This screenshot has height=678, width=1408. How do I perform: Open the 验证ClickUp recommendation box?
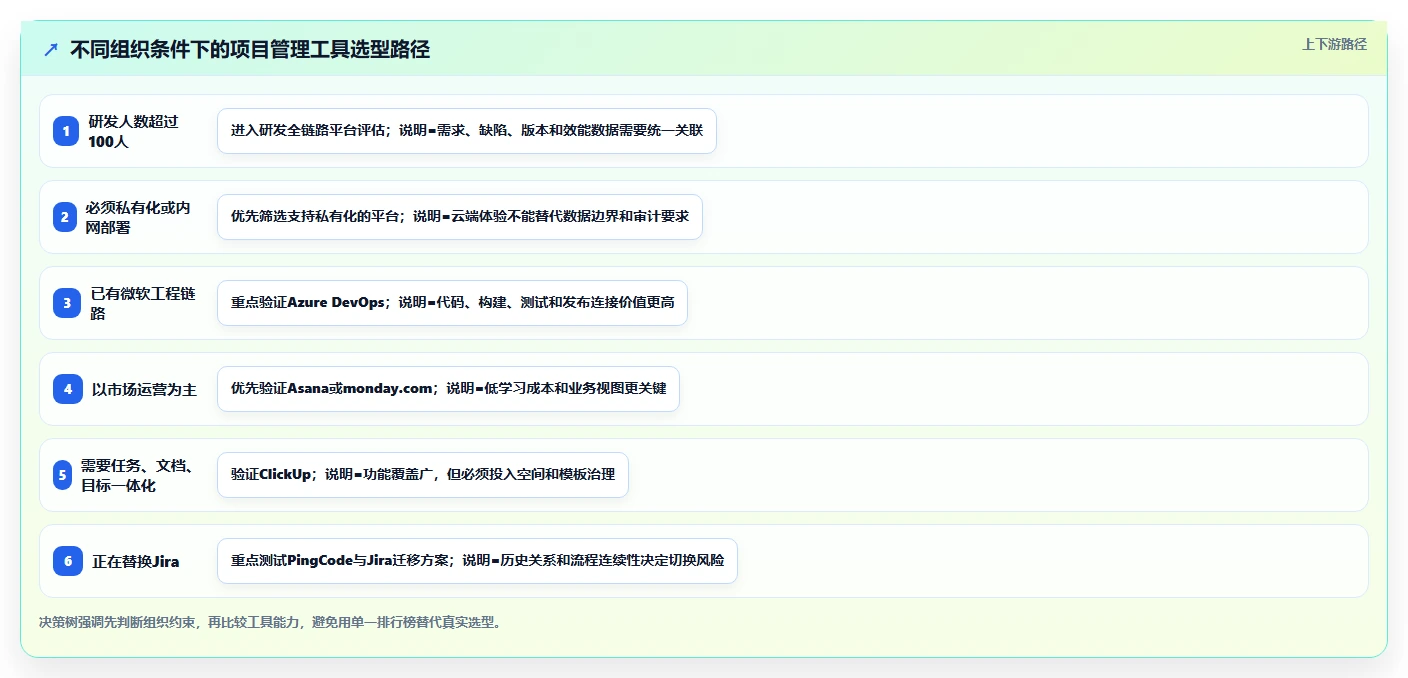(423, 475)
